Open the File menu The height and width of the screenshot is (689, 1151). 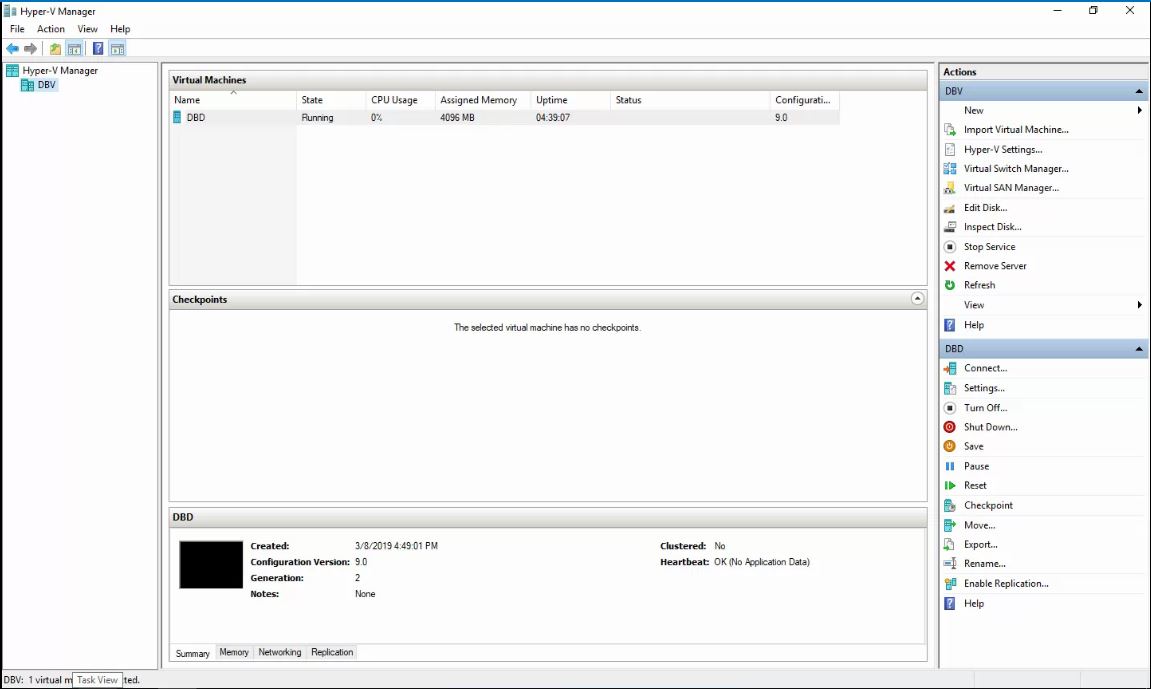point(17,29)
